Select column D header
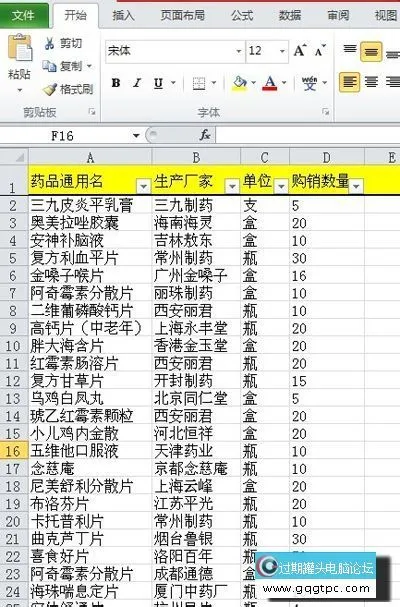 point(326,157)
